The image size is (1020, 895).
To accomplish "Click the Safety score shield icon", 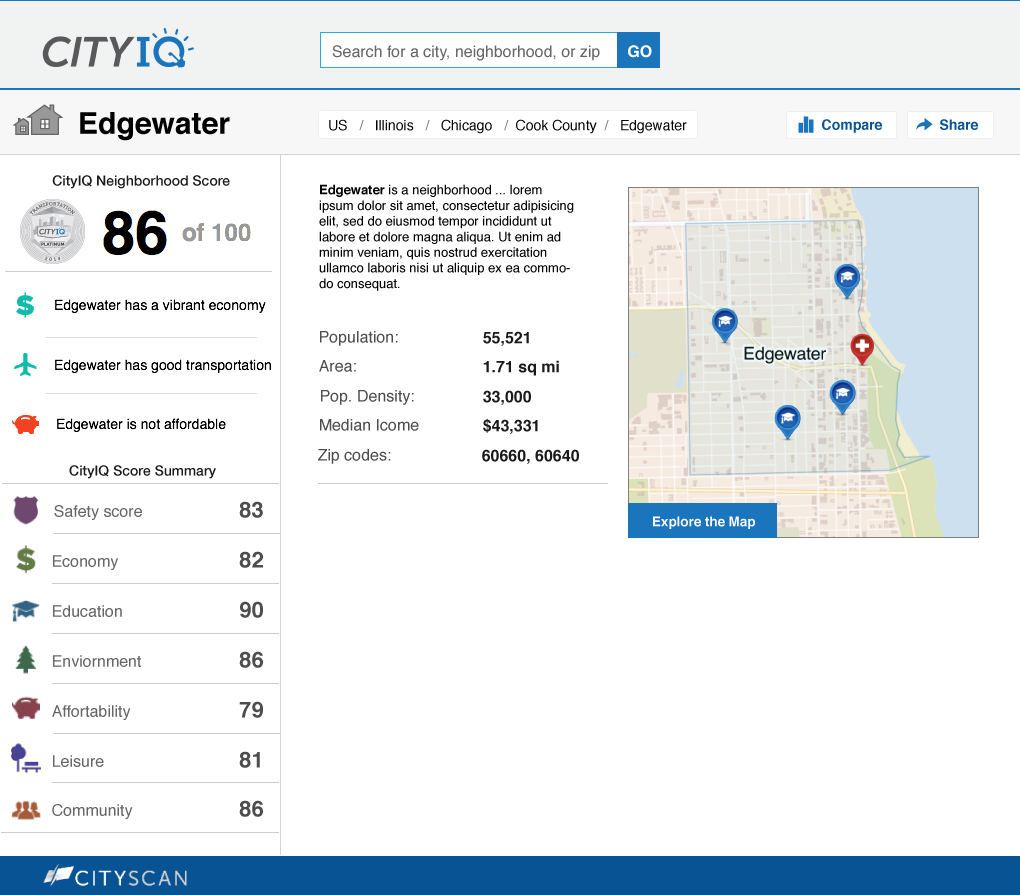I will (x=26, y=510).
